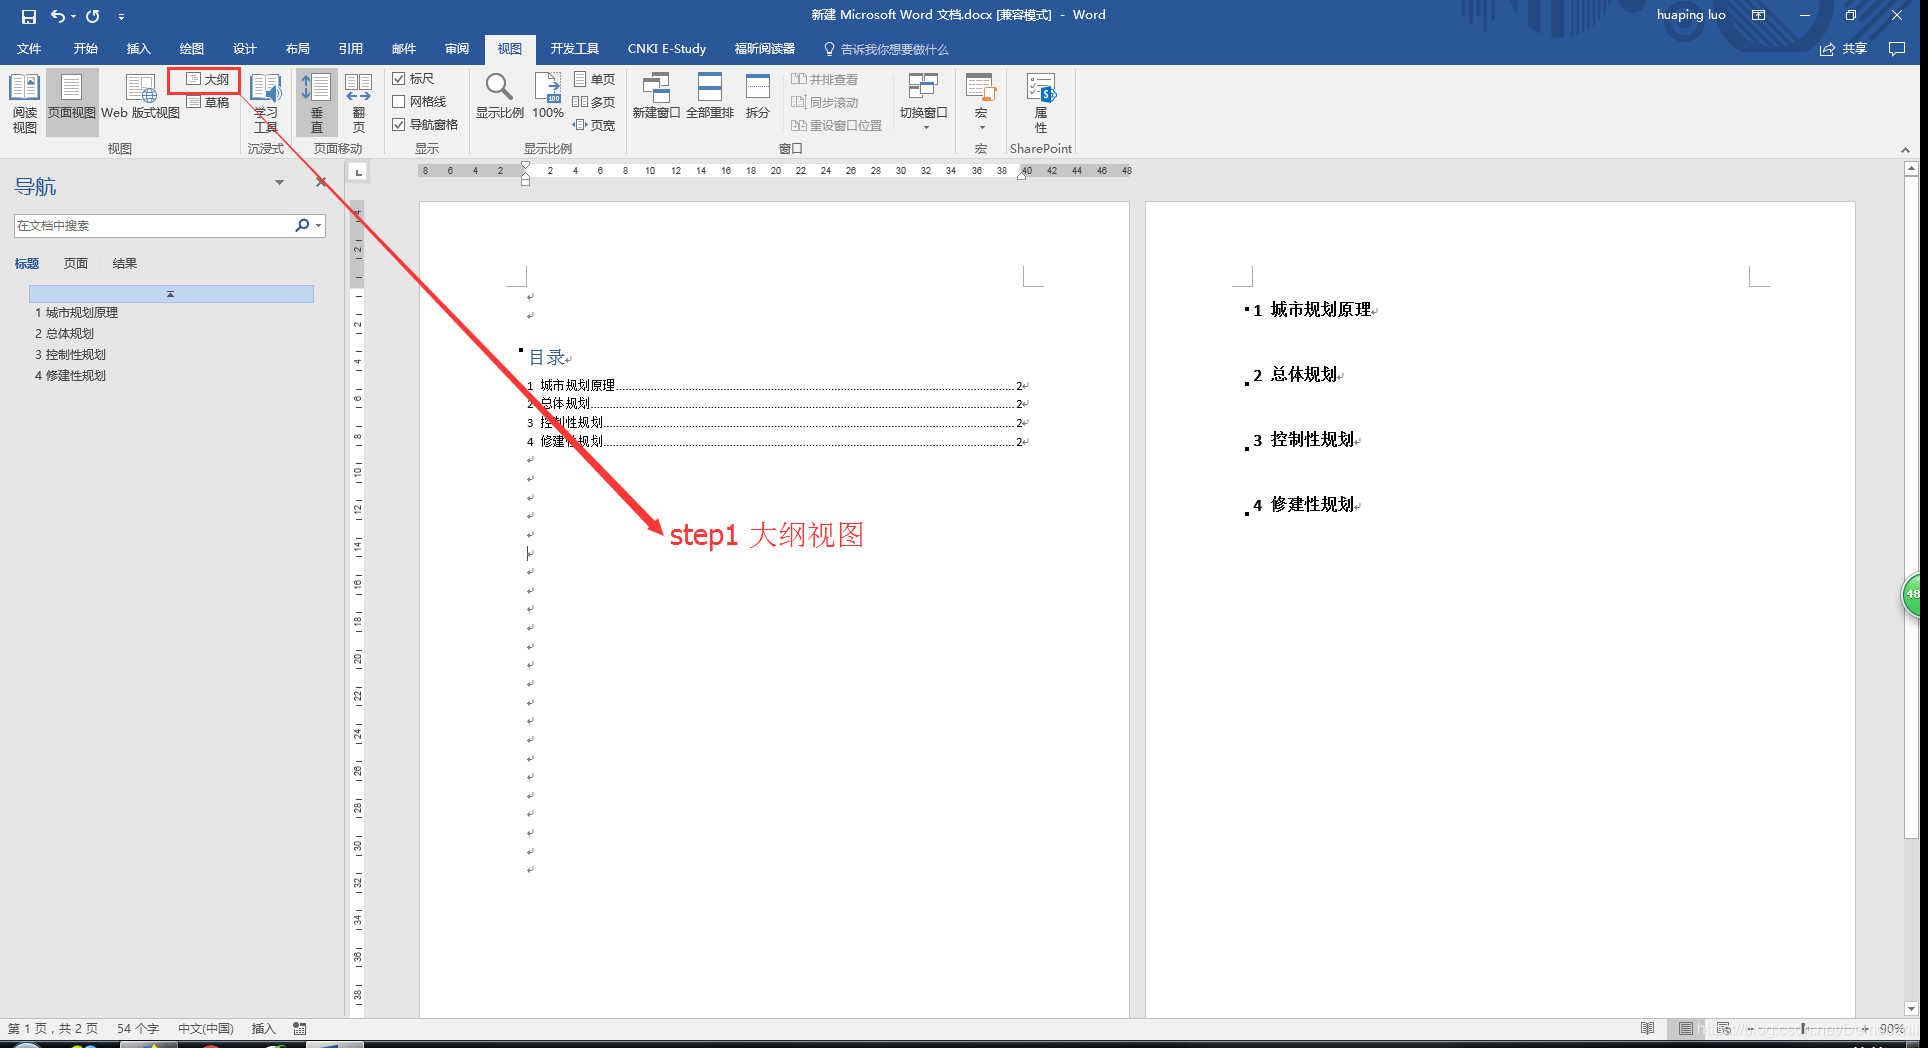The width and height of the screenshot is (1928, 1048).
Task: Toggle 插入 insert mode in status bar
Action: coord(263,1028)
